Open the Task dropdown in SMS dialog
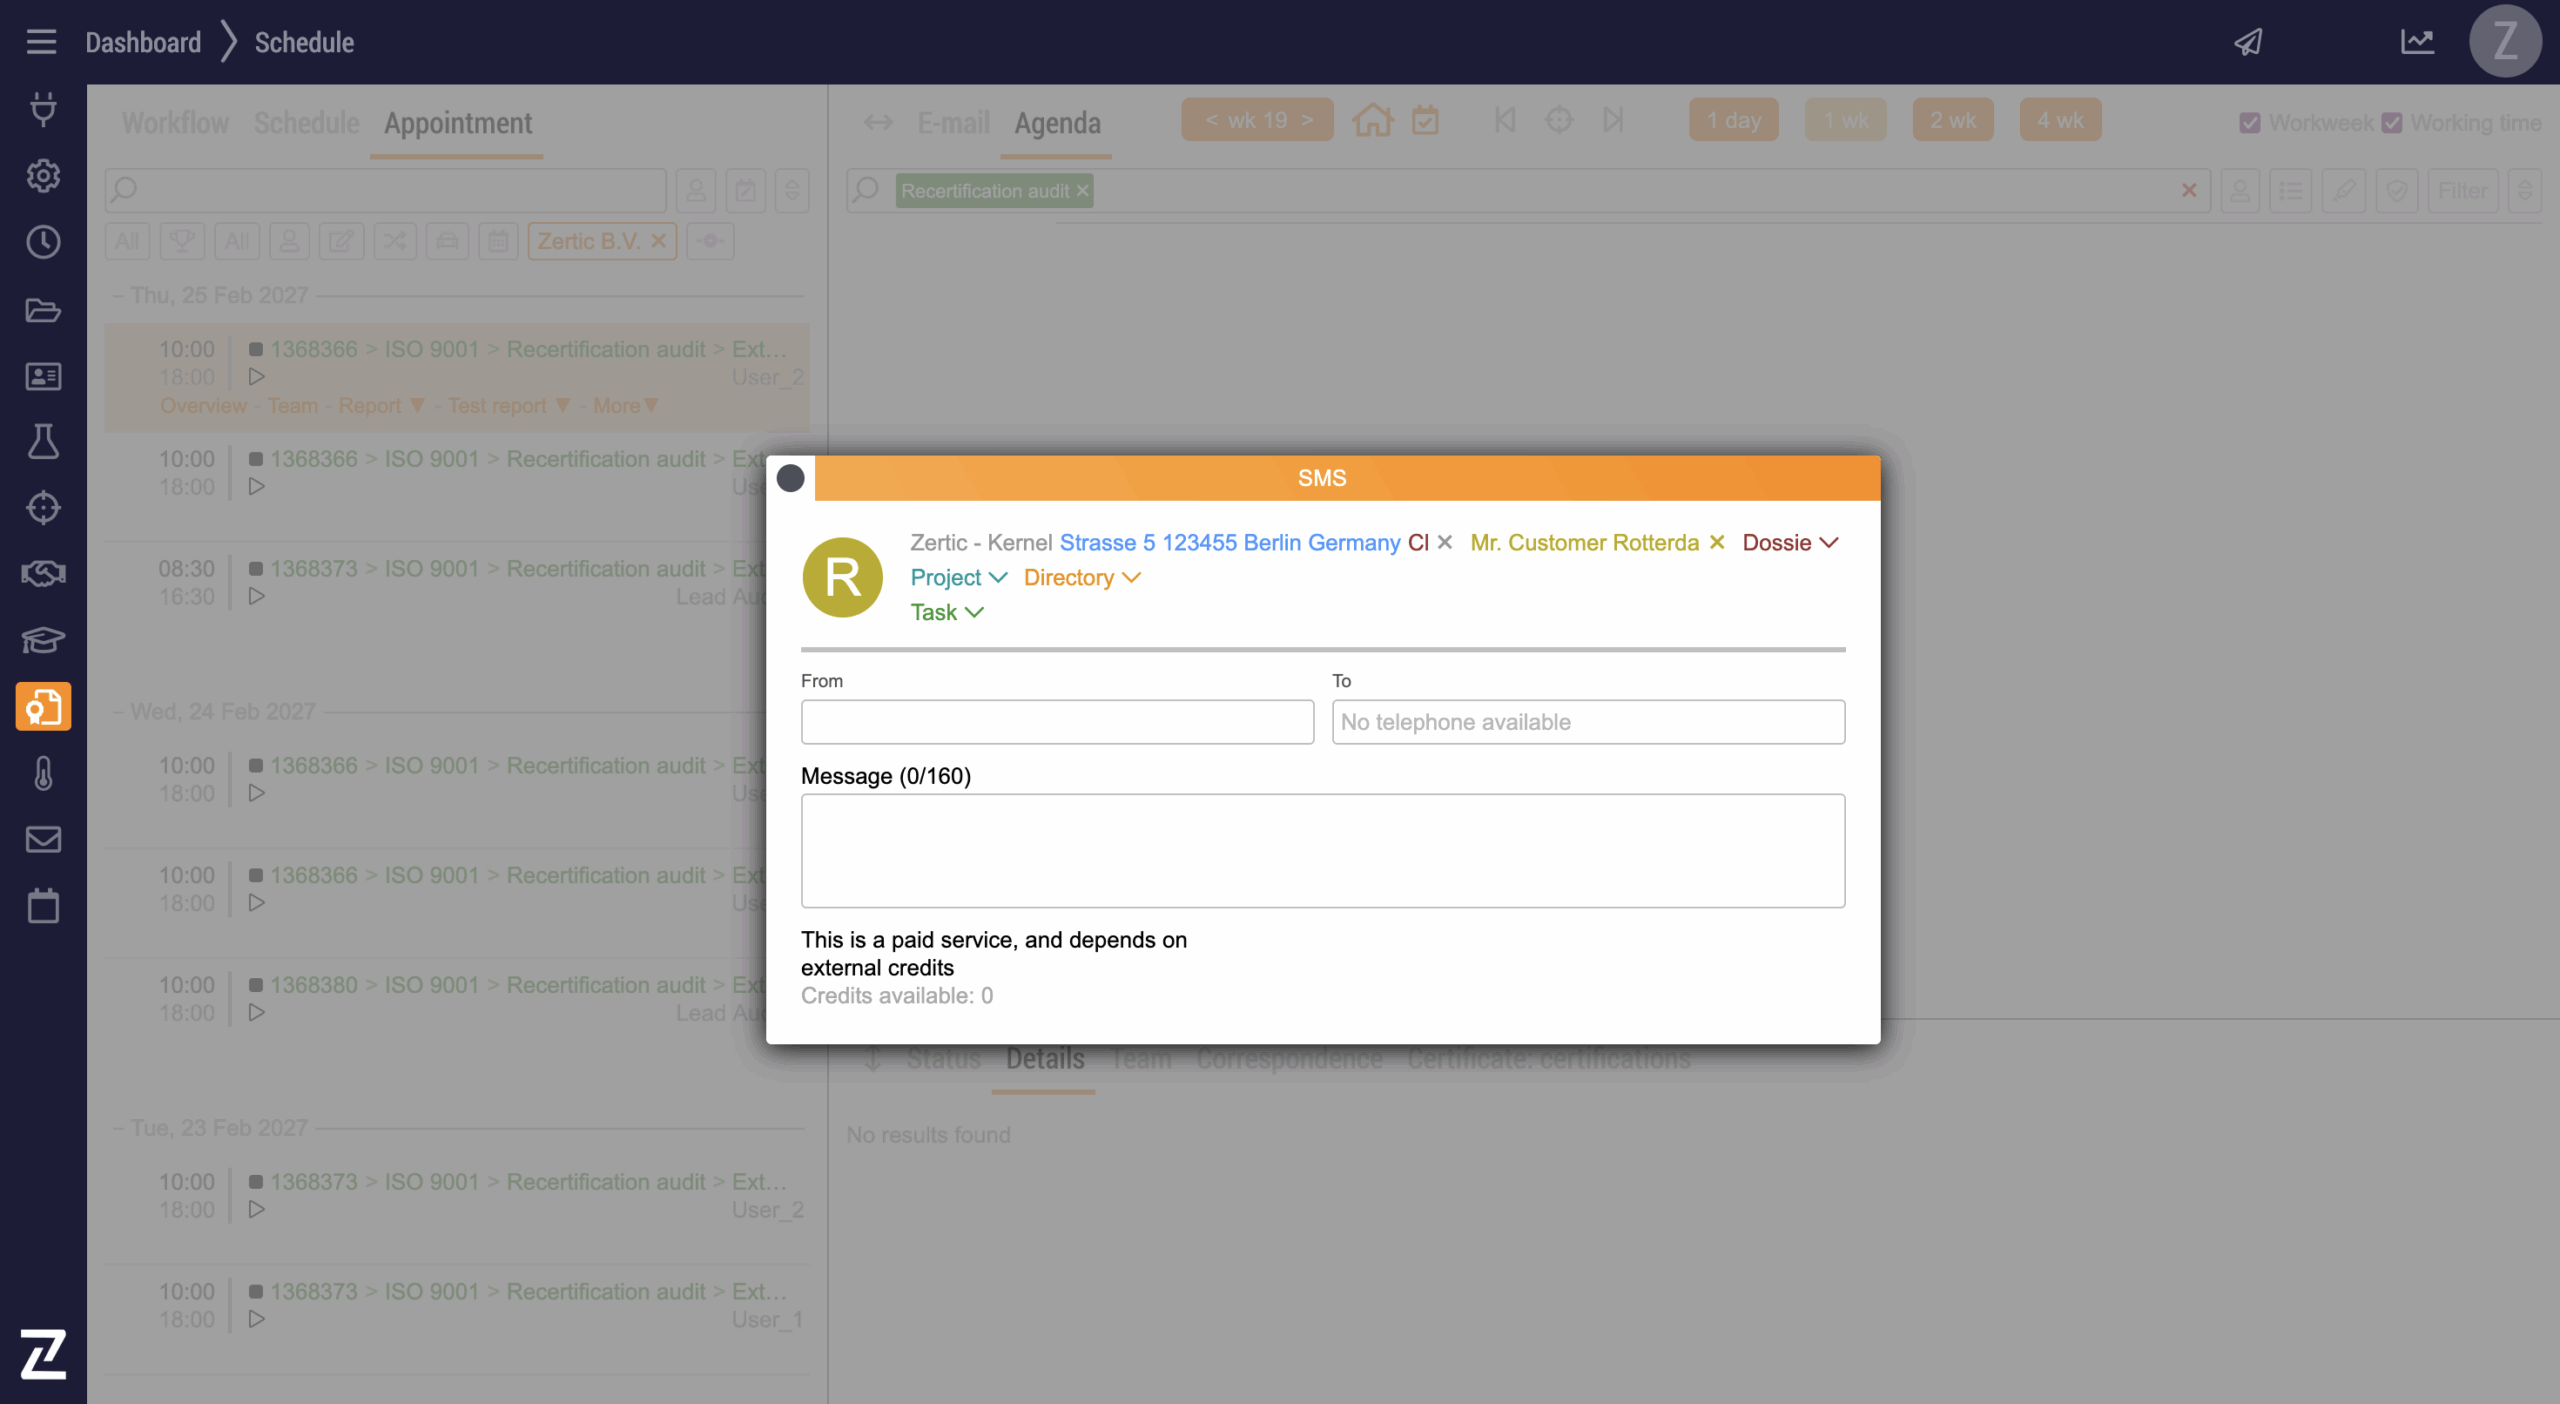The image size is (2560, 1404). click(946, 613)
